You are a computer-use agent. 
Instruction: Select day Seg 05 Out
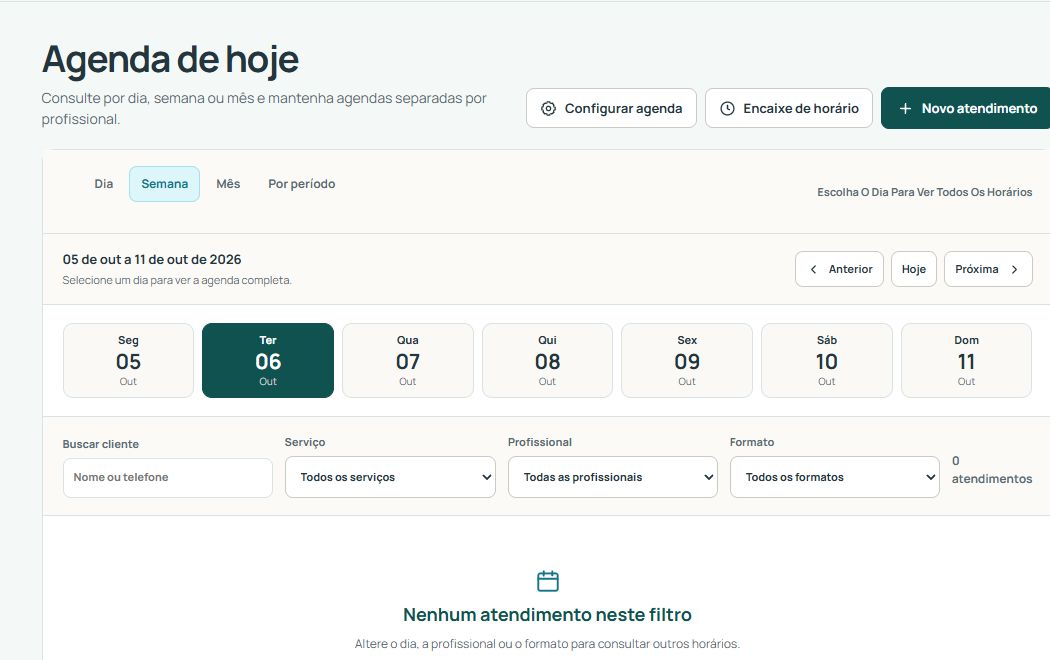[129, 361]
